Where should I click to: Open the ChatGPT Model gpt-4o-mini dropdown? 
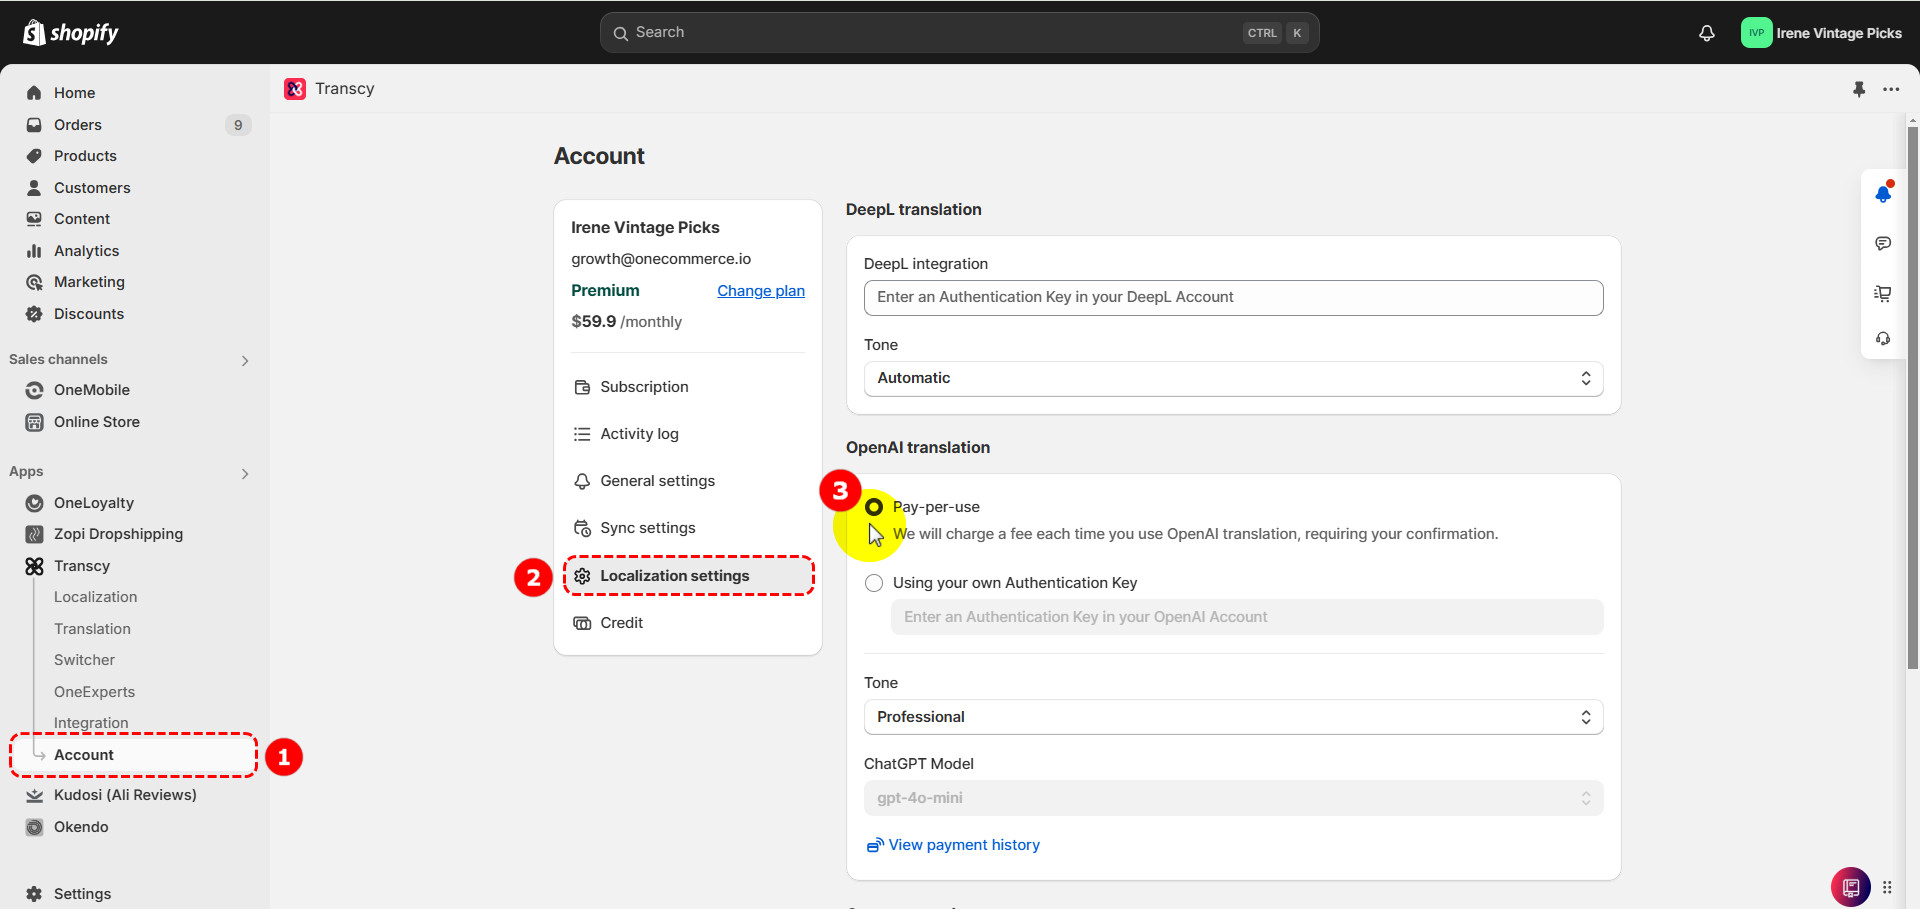point(1233,798)
